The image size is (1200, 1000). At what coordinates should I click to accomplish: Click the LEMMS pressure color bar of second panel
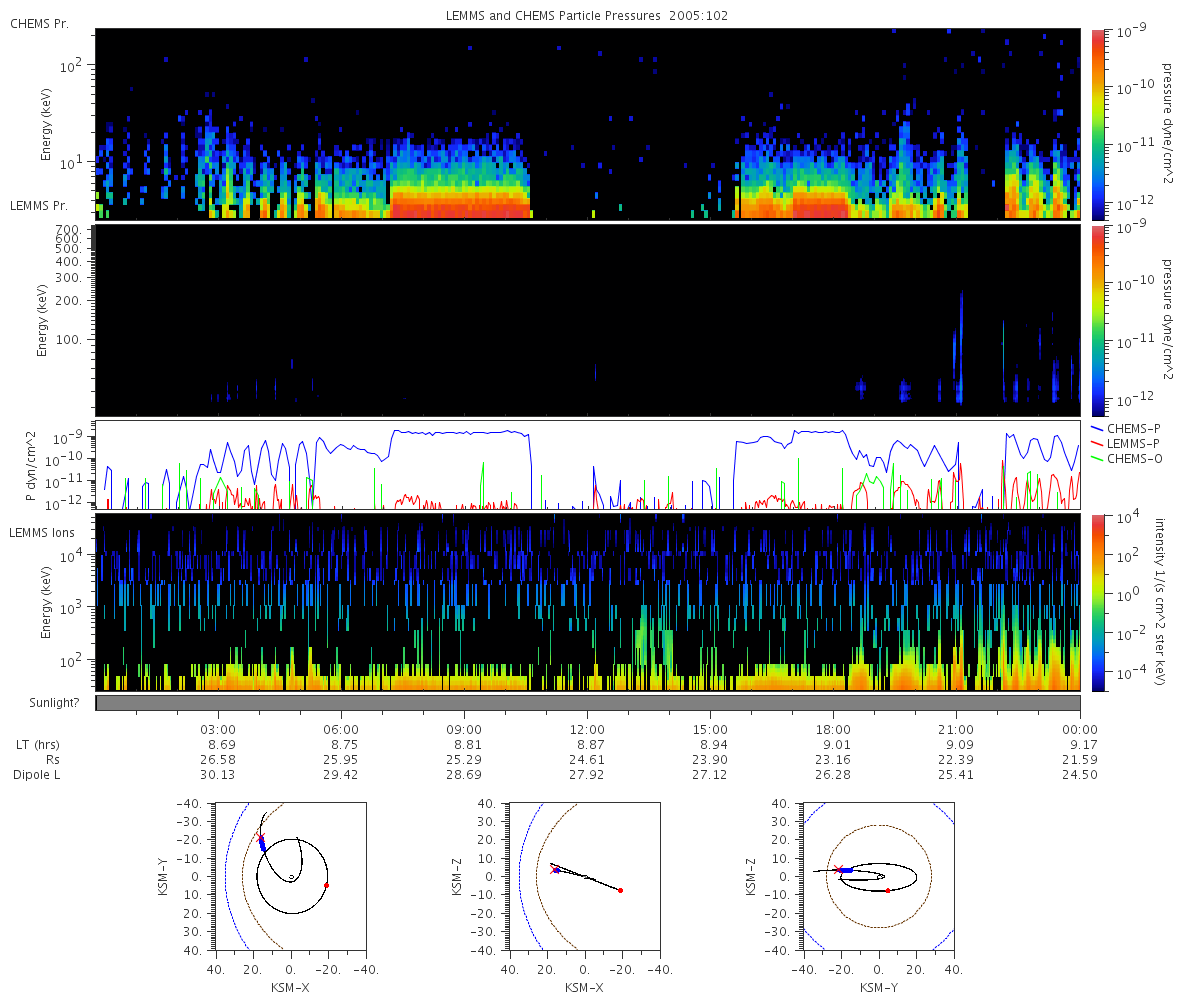(1097, 320)
